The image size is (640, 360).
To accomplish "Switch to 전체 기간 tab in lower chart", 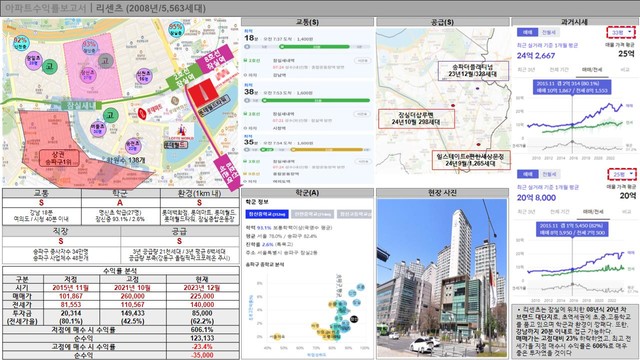I will 560,211.
